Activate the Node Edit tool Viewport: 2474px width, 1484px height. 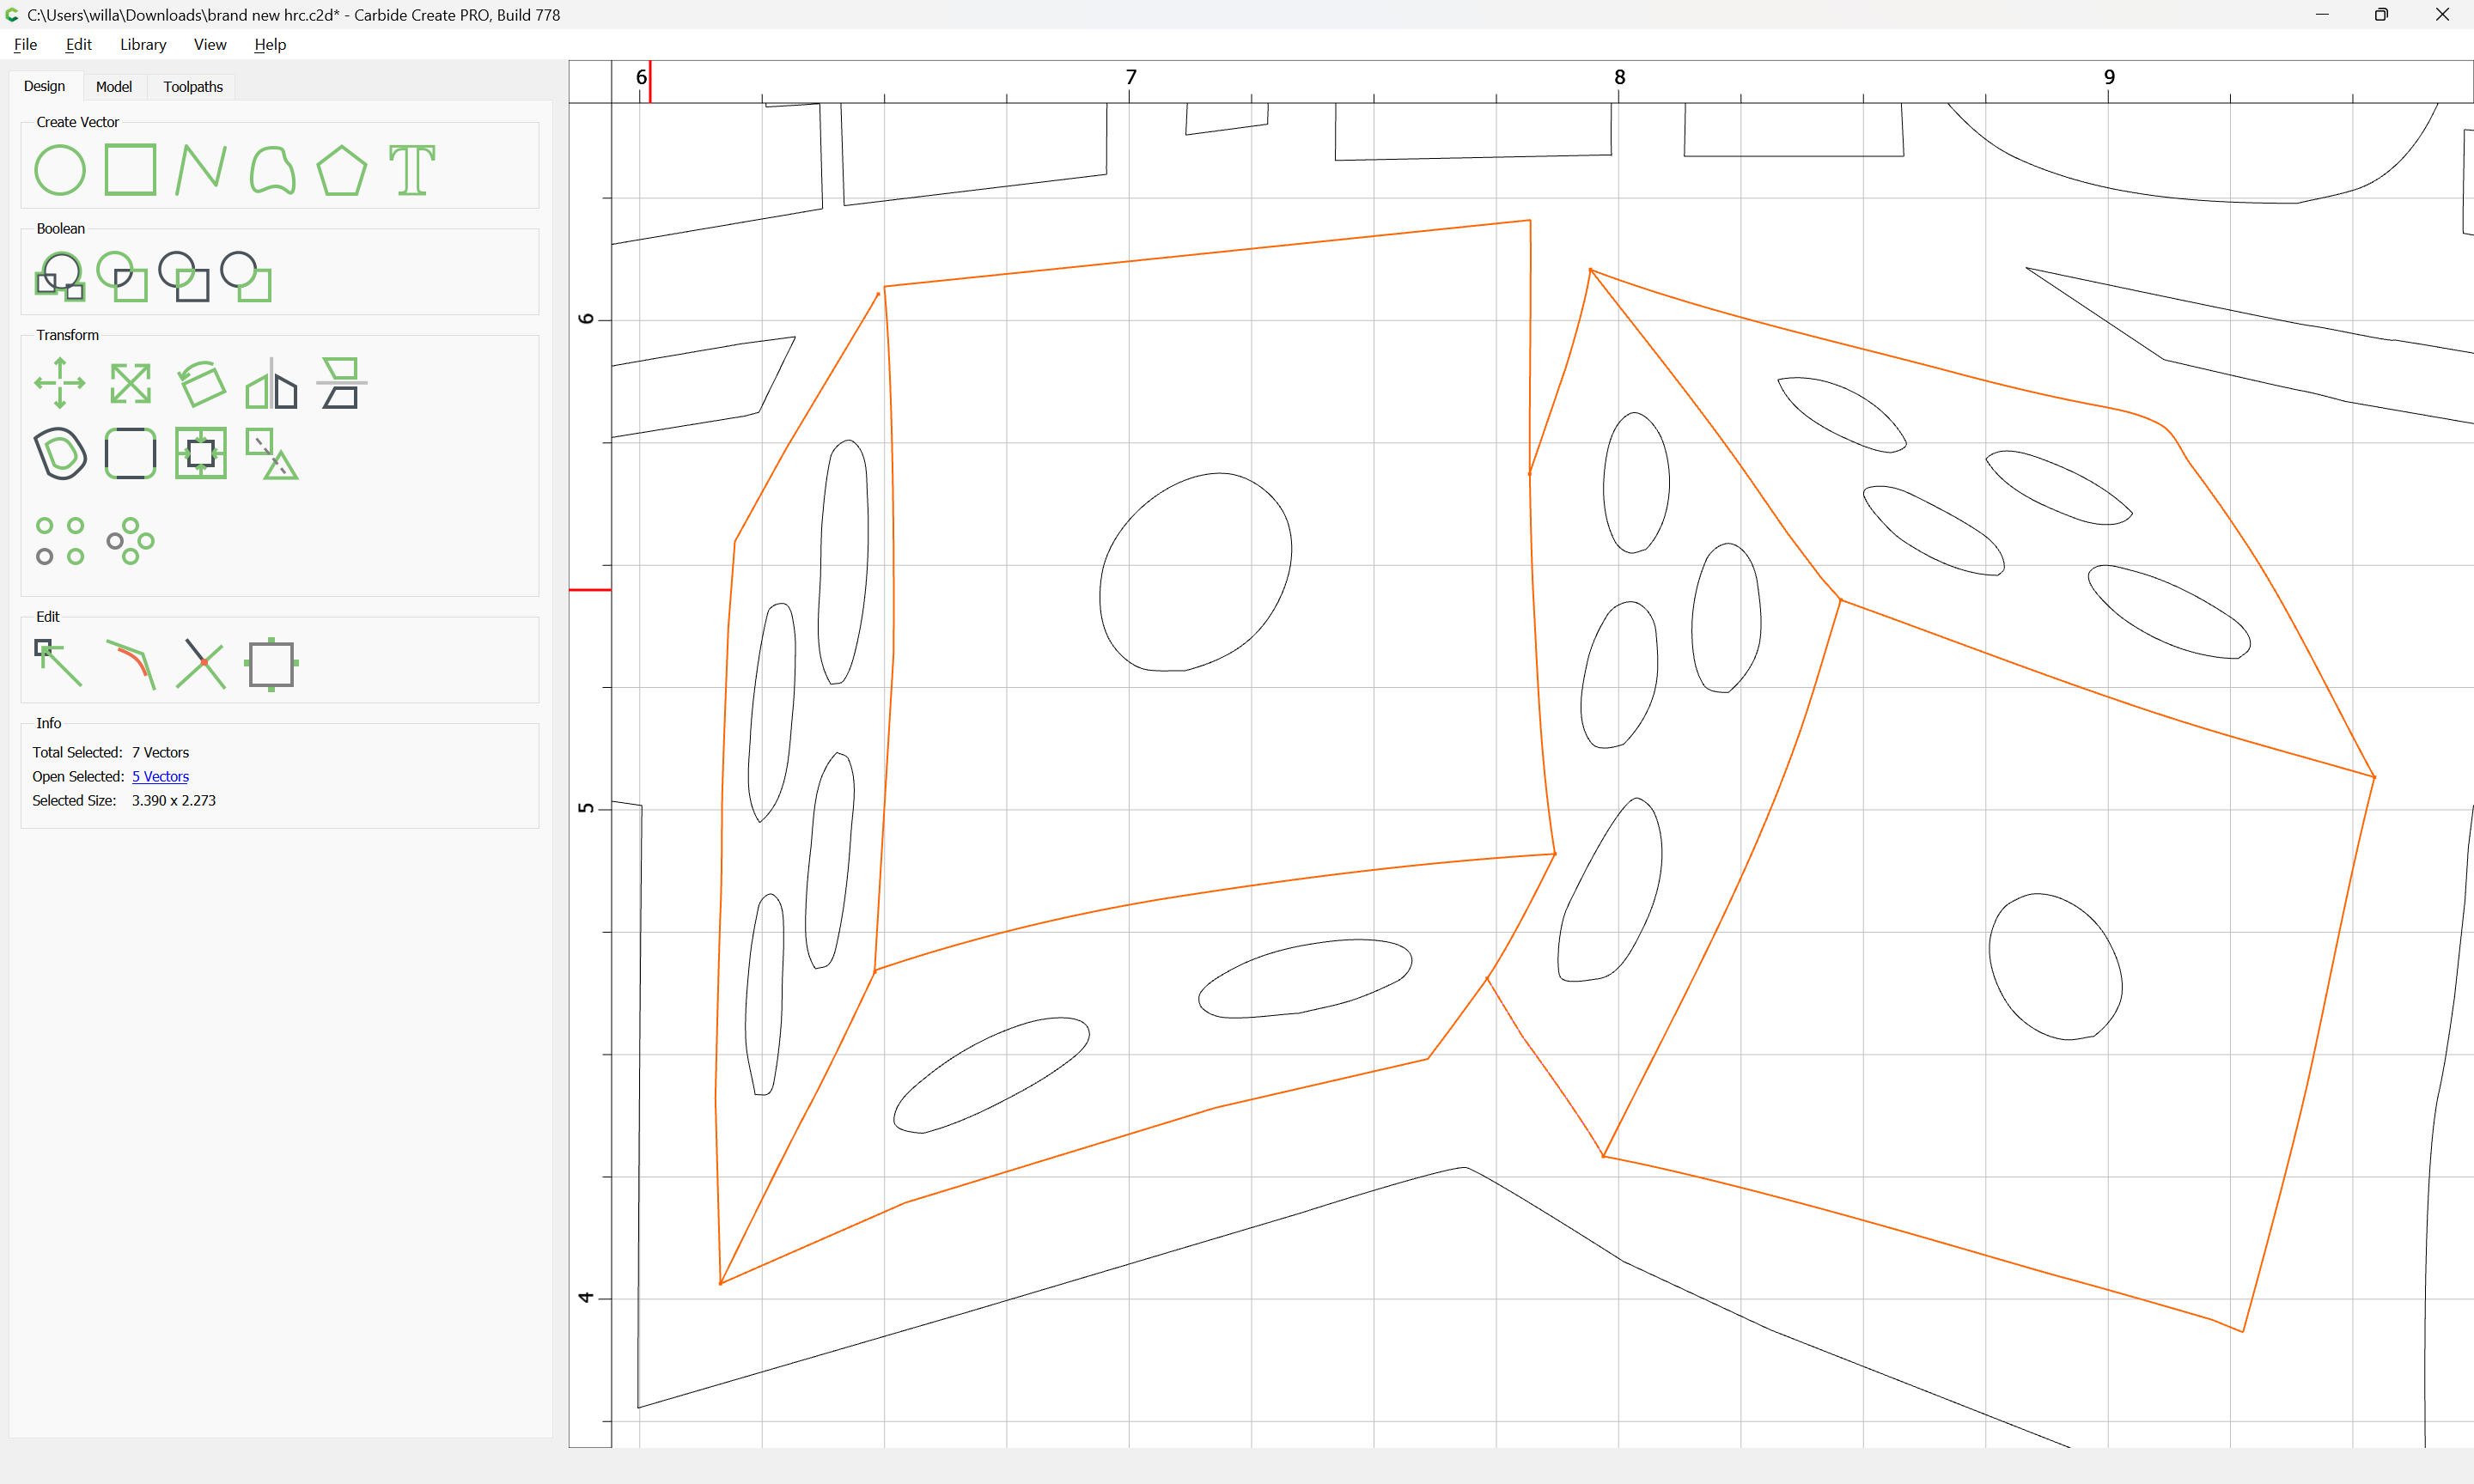[x=59, y=663]
